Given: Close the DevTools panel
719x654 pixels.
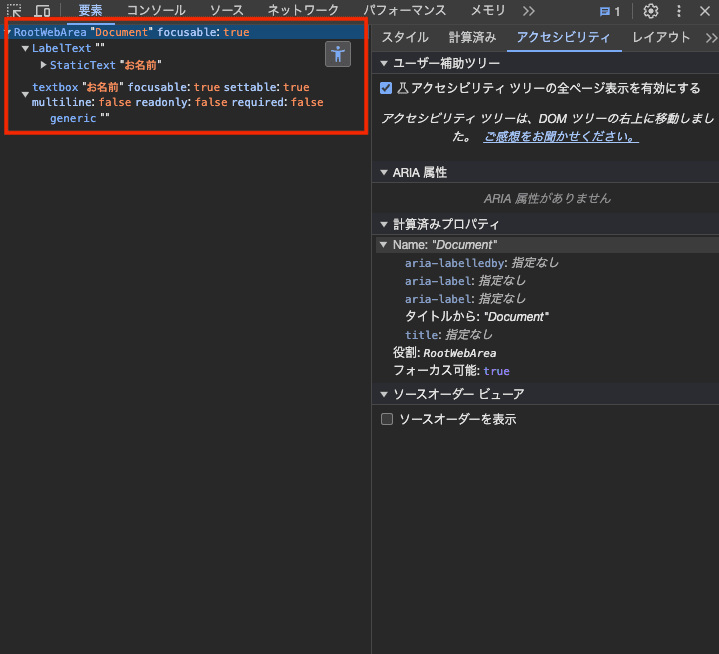Looking at the screenshot, I should click(x=704, y=11).
